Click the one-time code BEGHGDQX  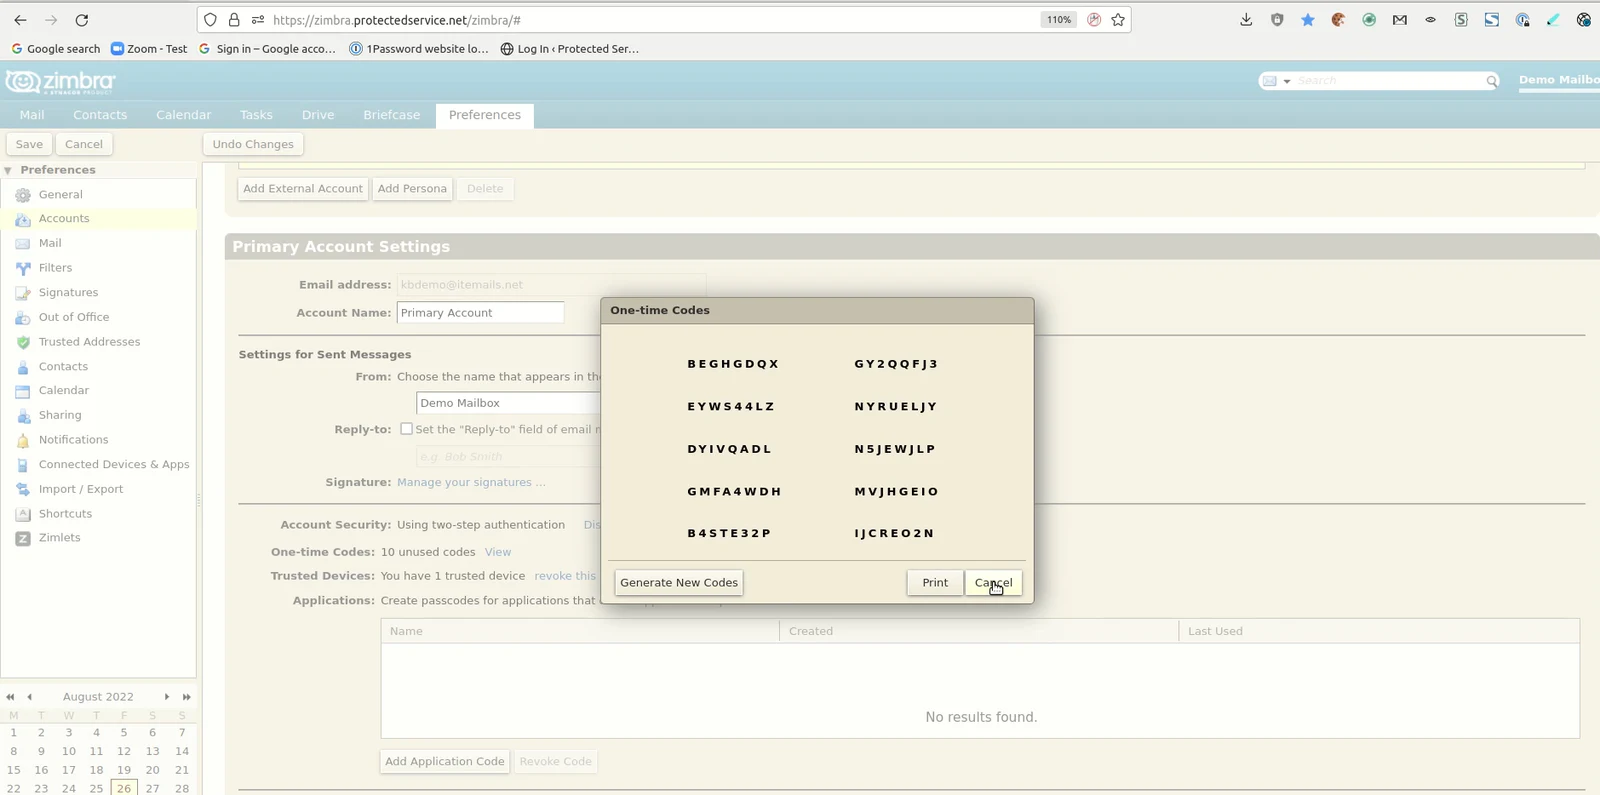[x=733, y=364]
